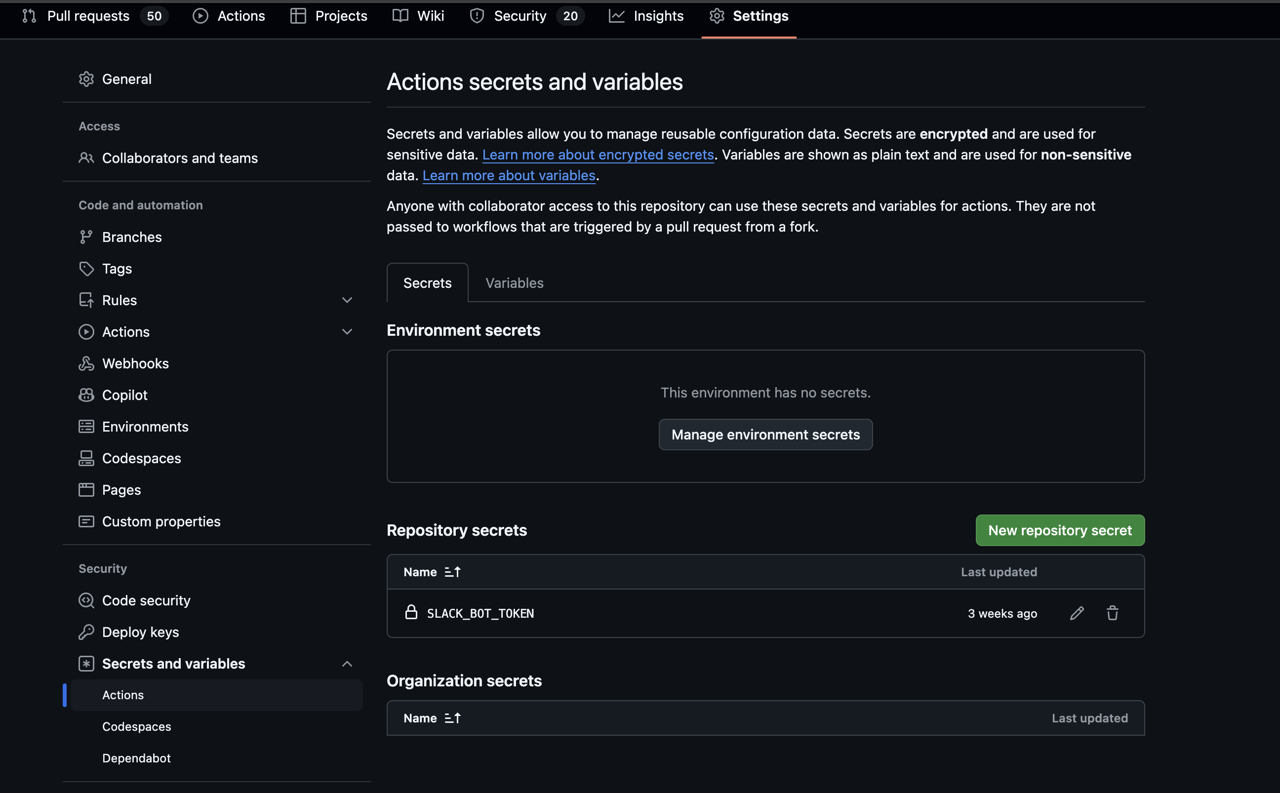Image resolution: width=1280 pixels, height=793 pixels.
Task: Click the Projects table icon in top nav
Action: [298, 16]
